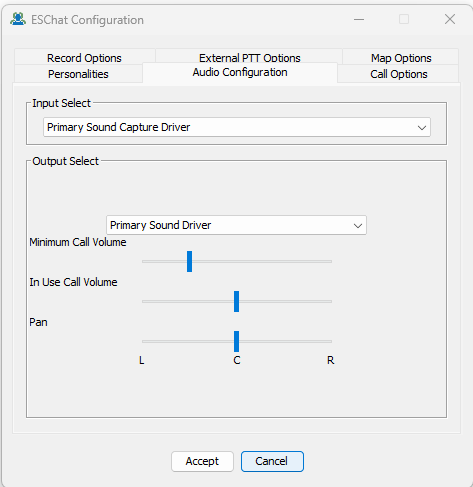Click the L label under Pan slider
This screenshot has height=487, width=473.
(x=142, y=360)
